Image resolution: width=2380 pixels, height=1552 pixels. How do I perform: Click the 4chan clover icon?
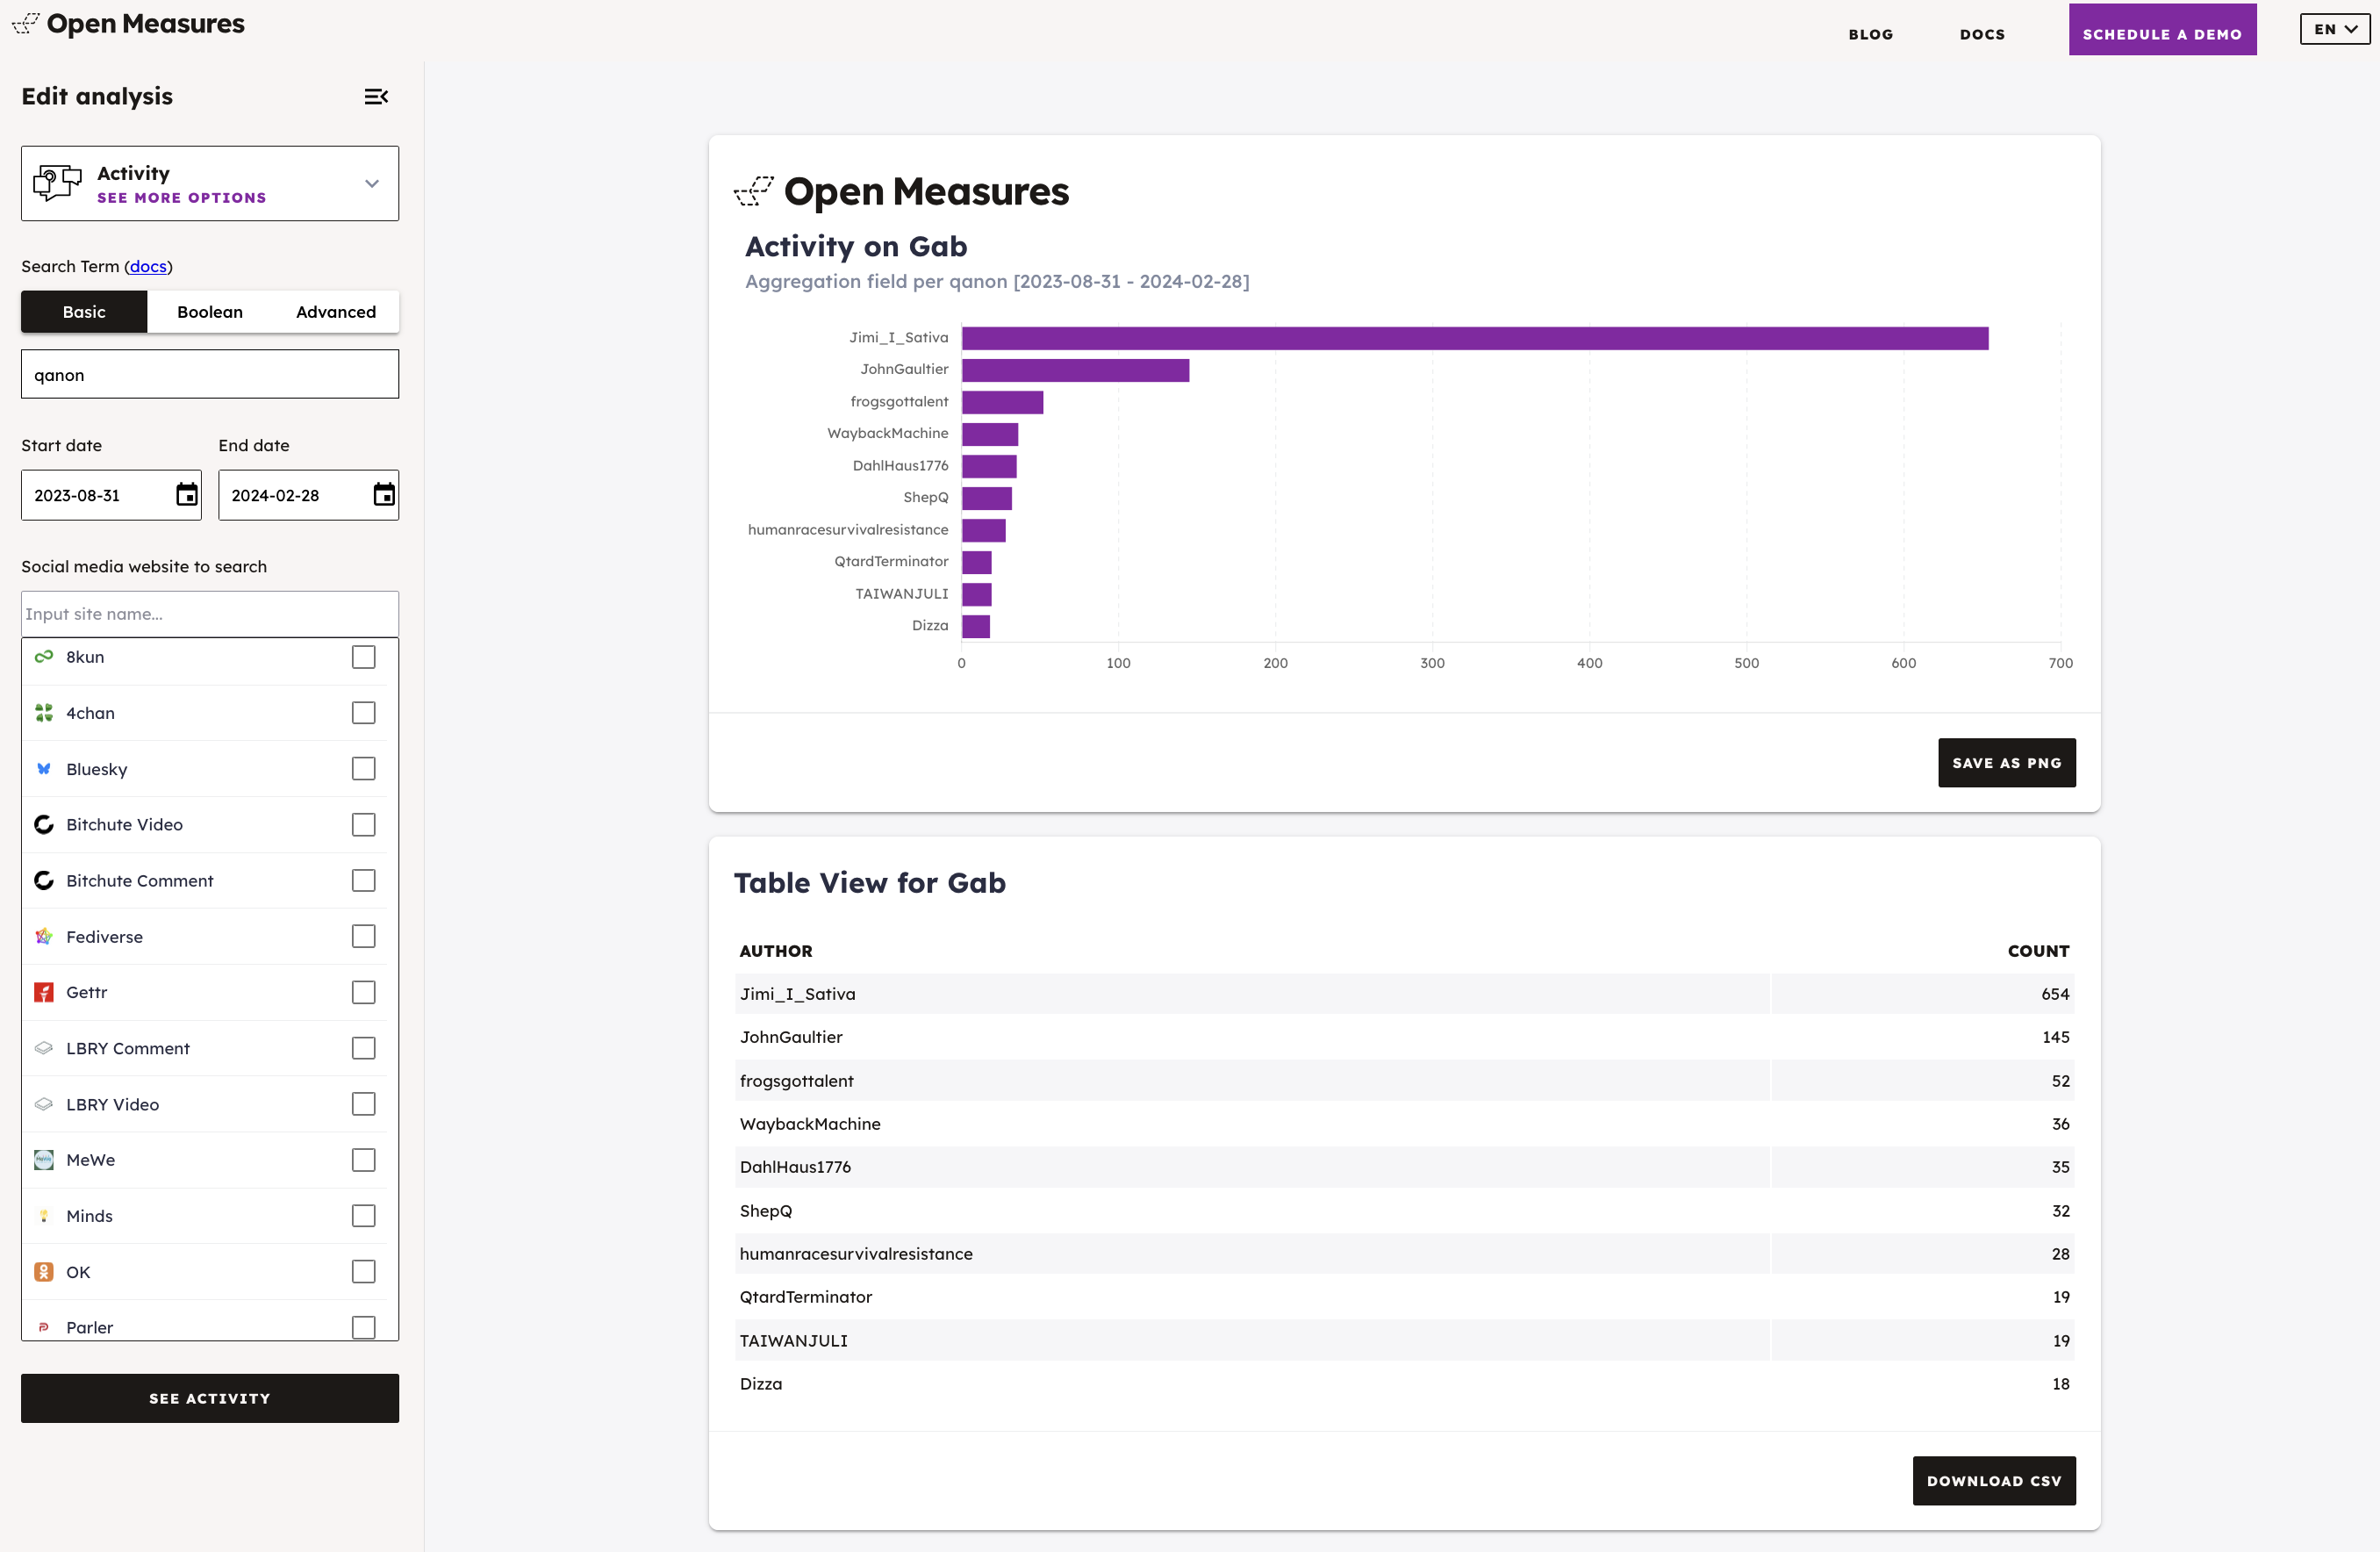[x=44, y=713]
